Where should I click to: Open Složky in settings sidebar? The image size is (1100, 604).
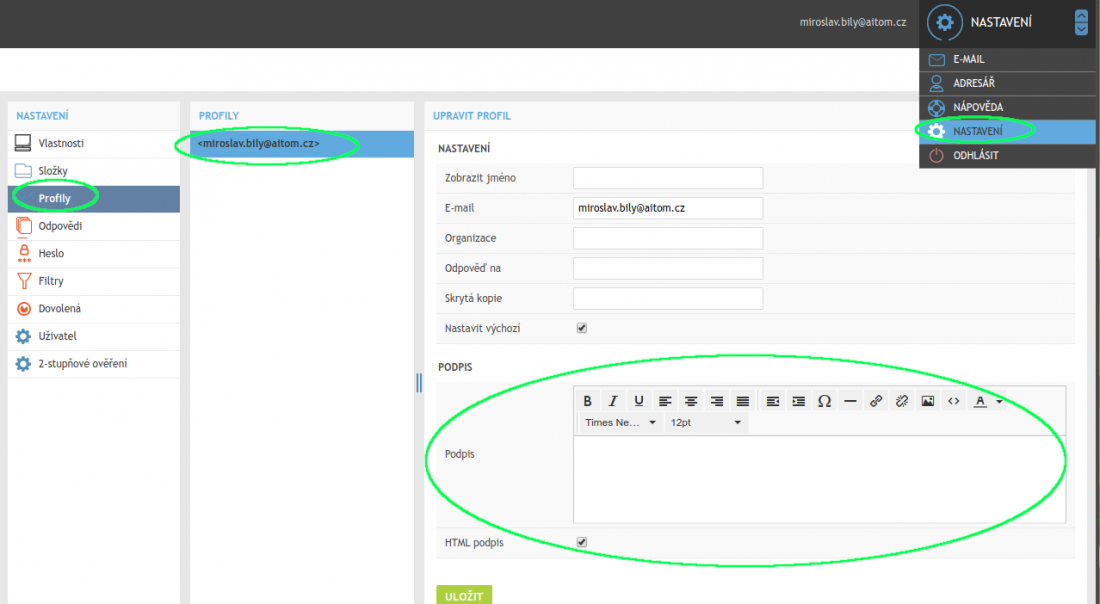(x=53, y=171)
